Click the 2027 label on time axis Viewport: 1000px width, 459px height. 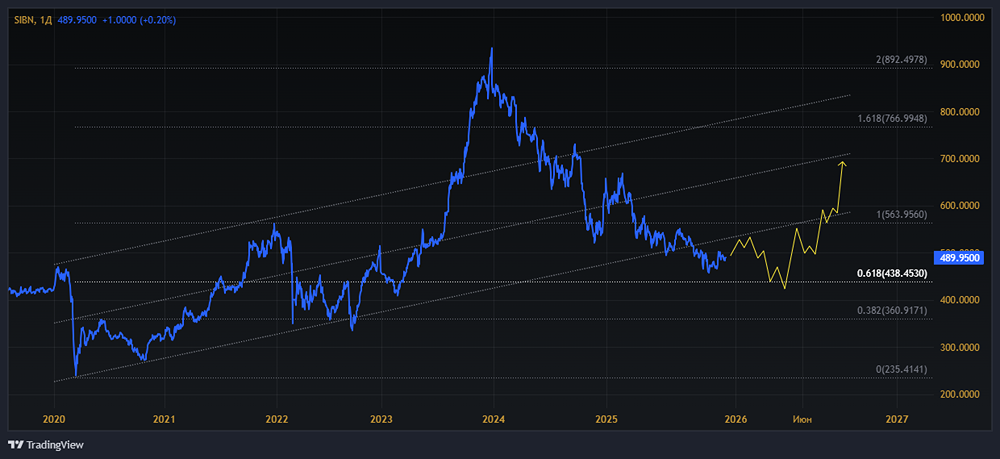click(x=897, y=419)
